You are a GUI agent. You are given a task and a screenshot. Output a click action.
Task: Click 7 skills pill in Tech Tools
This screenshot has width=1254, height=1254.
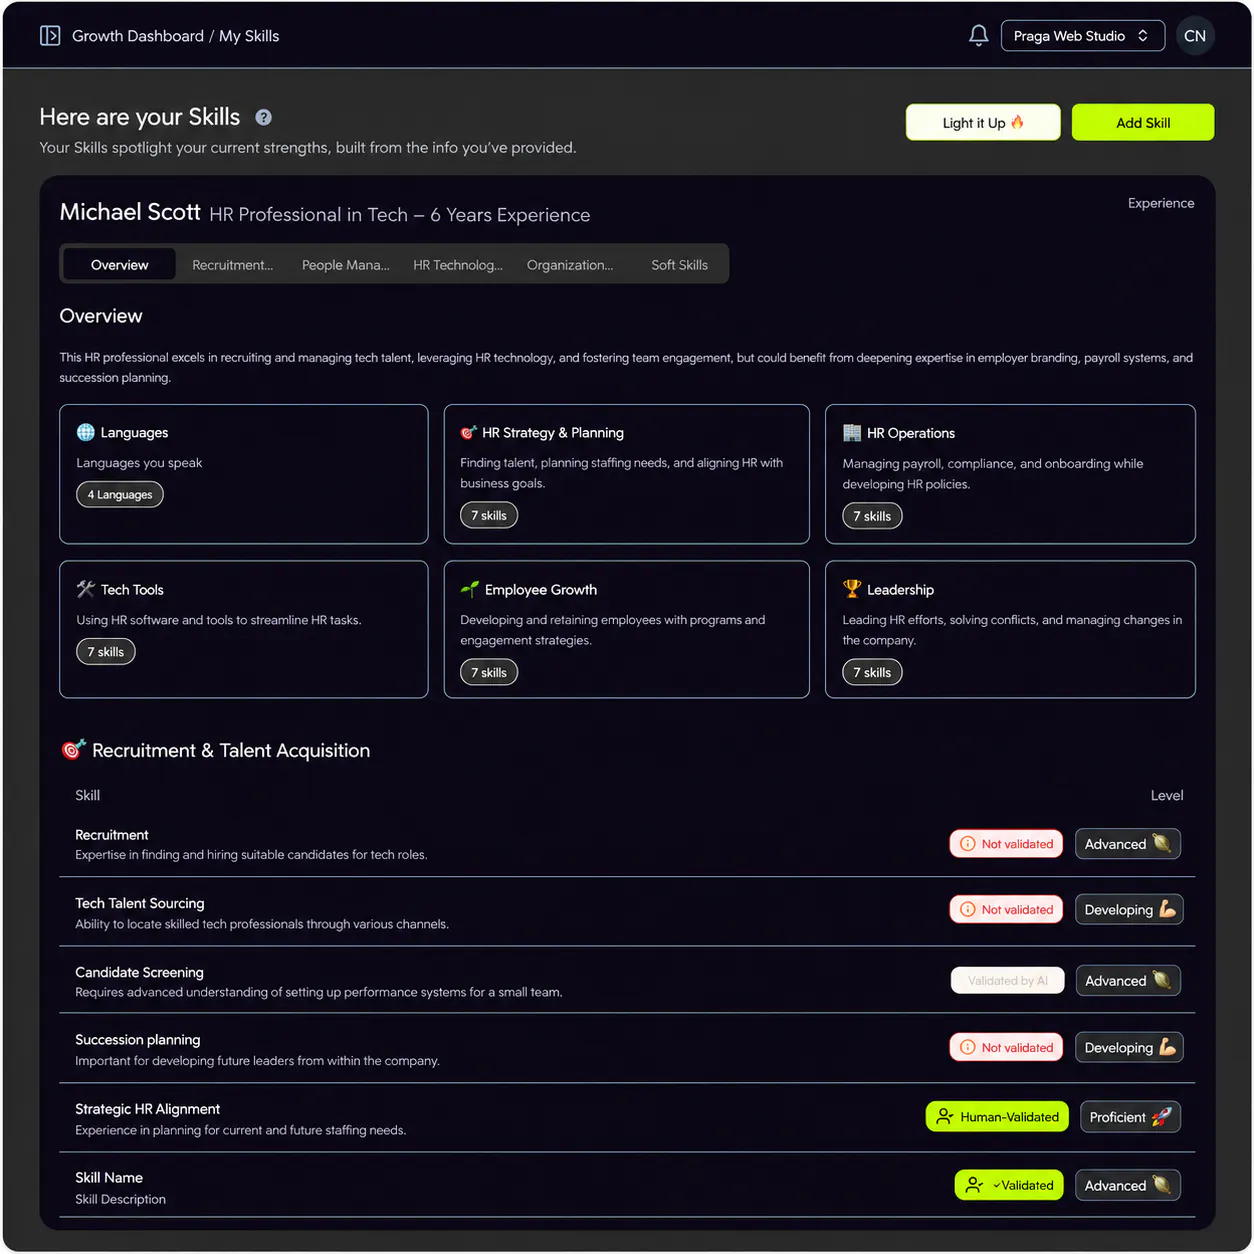tap(106, 651)
